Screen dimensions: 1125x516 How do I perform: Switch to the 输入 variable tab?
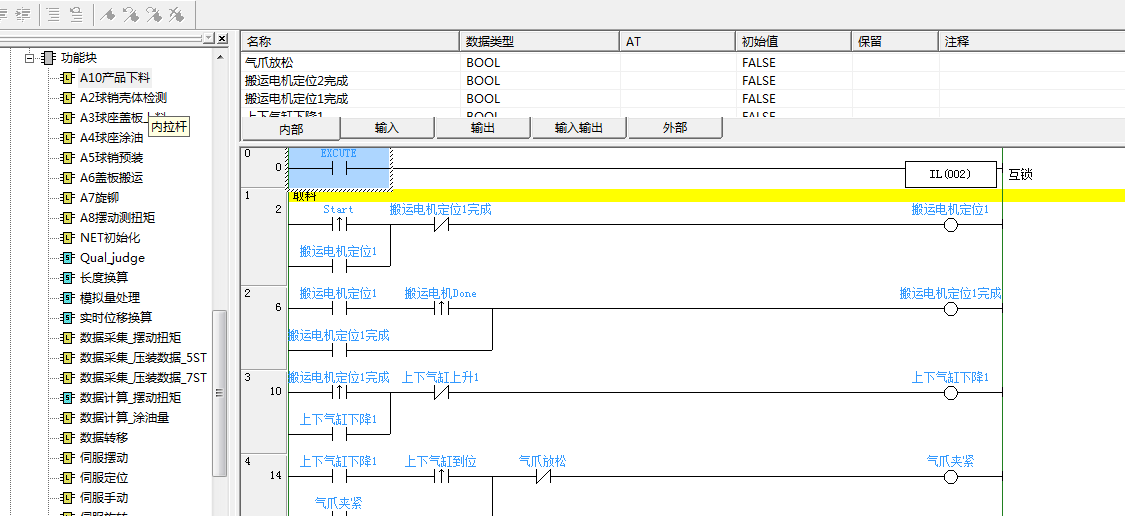coord(387,128)
